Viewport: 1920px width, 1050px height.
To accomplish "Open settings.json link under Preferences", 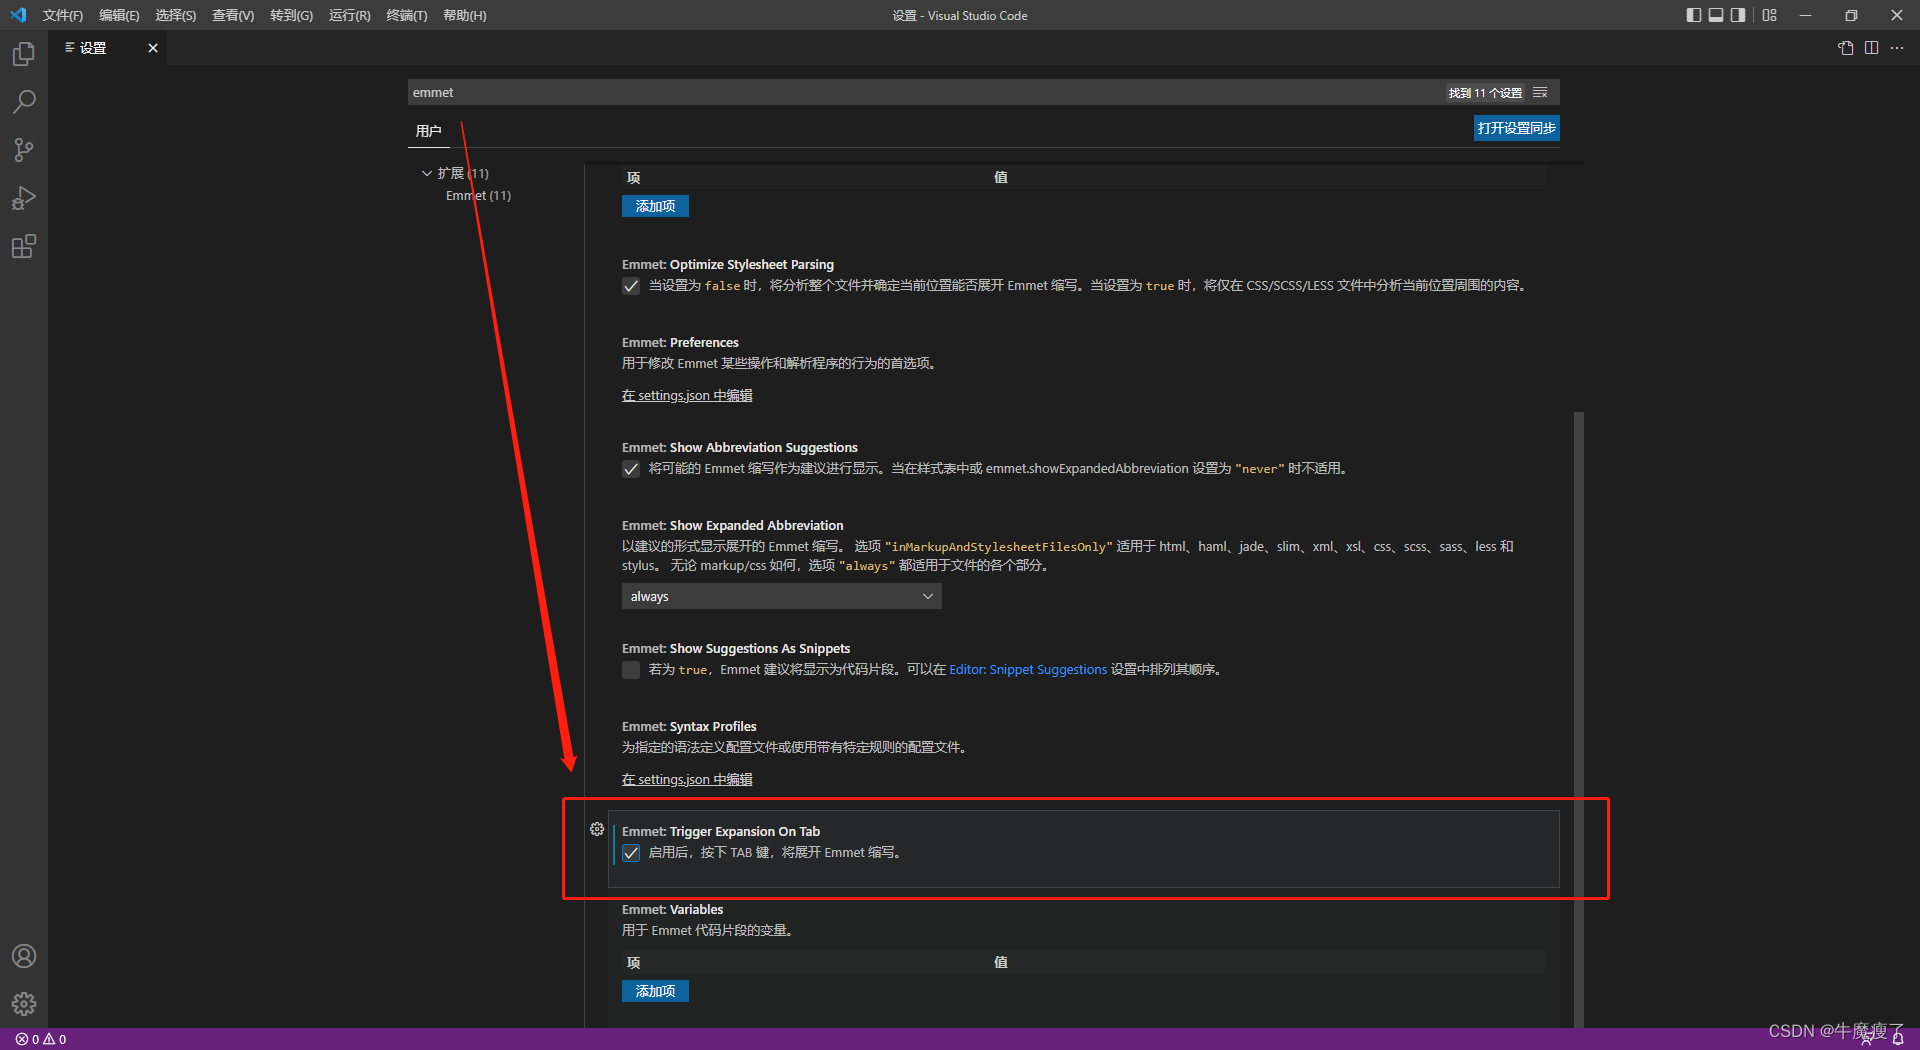I will point(687,396).
